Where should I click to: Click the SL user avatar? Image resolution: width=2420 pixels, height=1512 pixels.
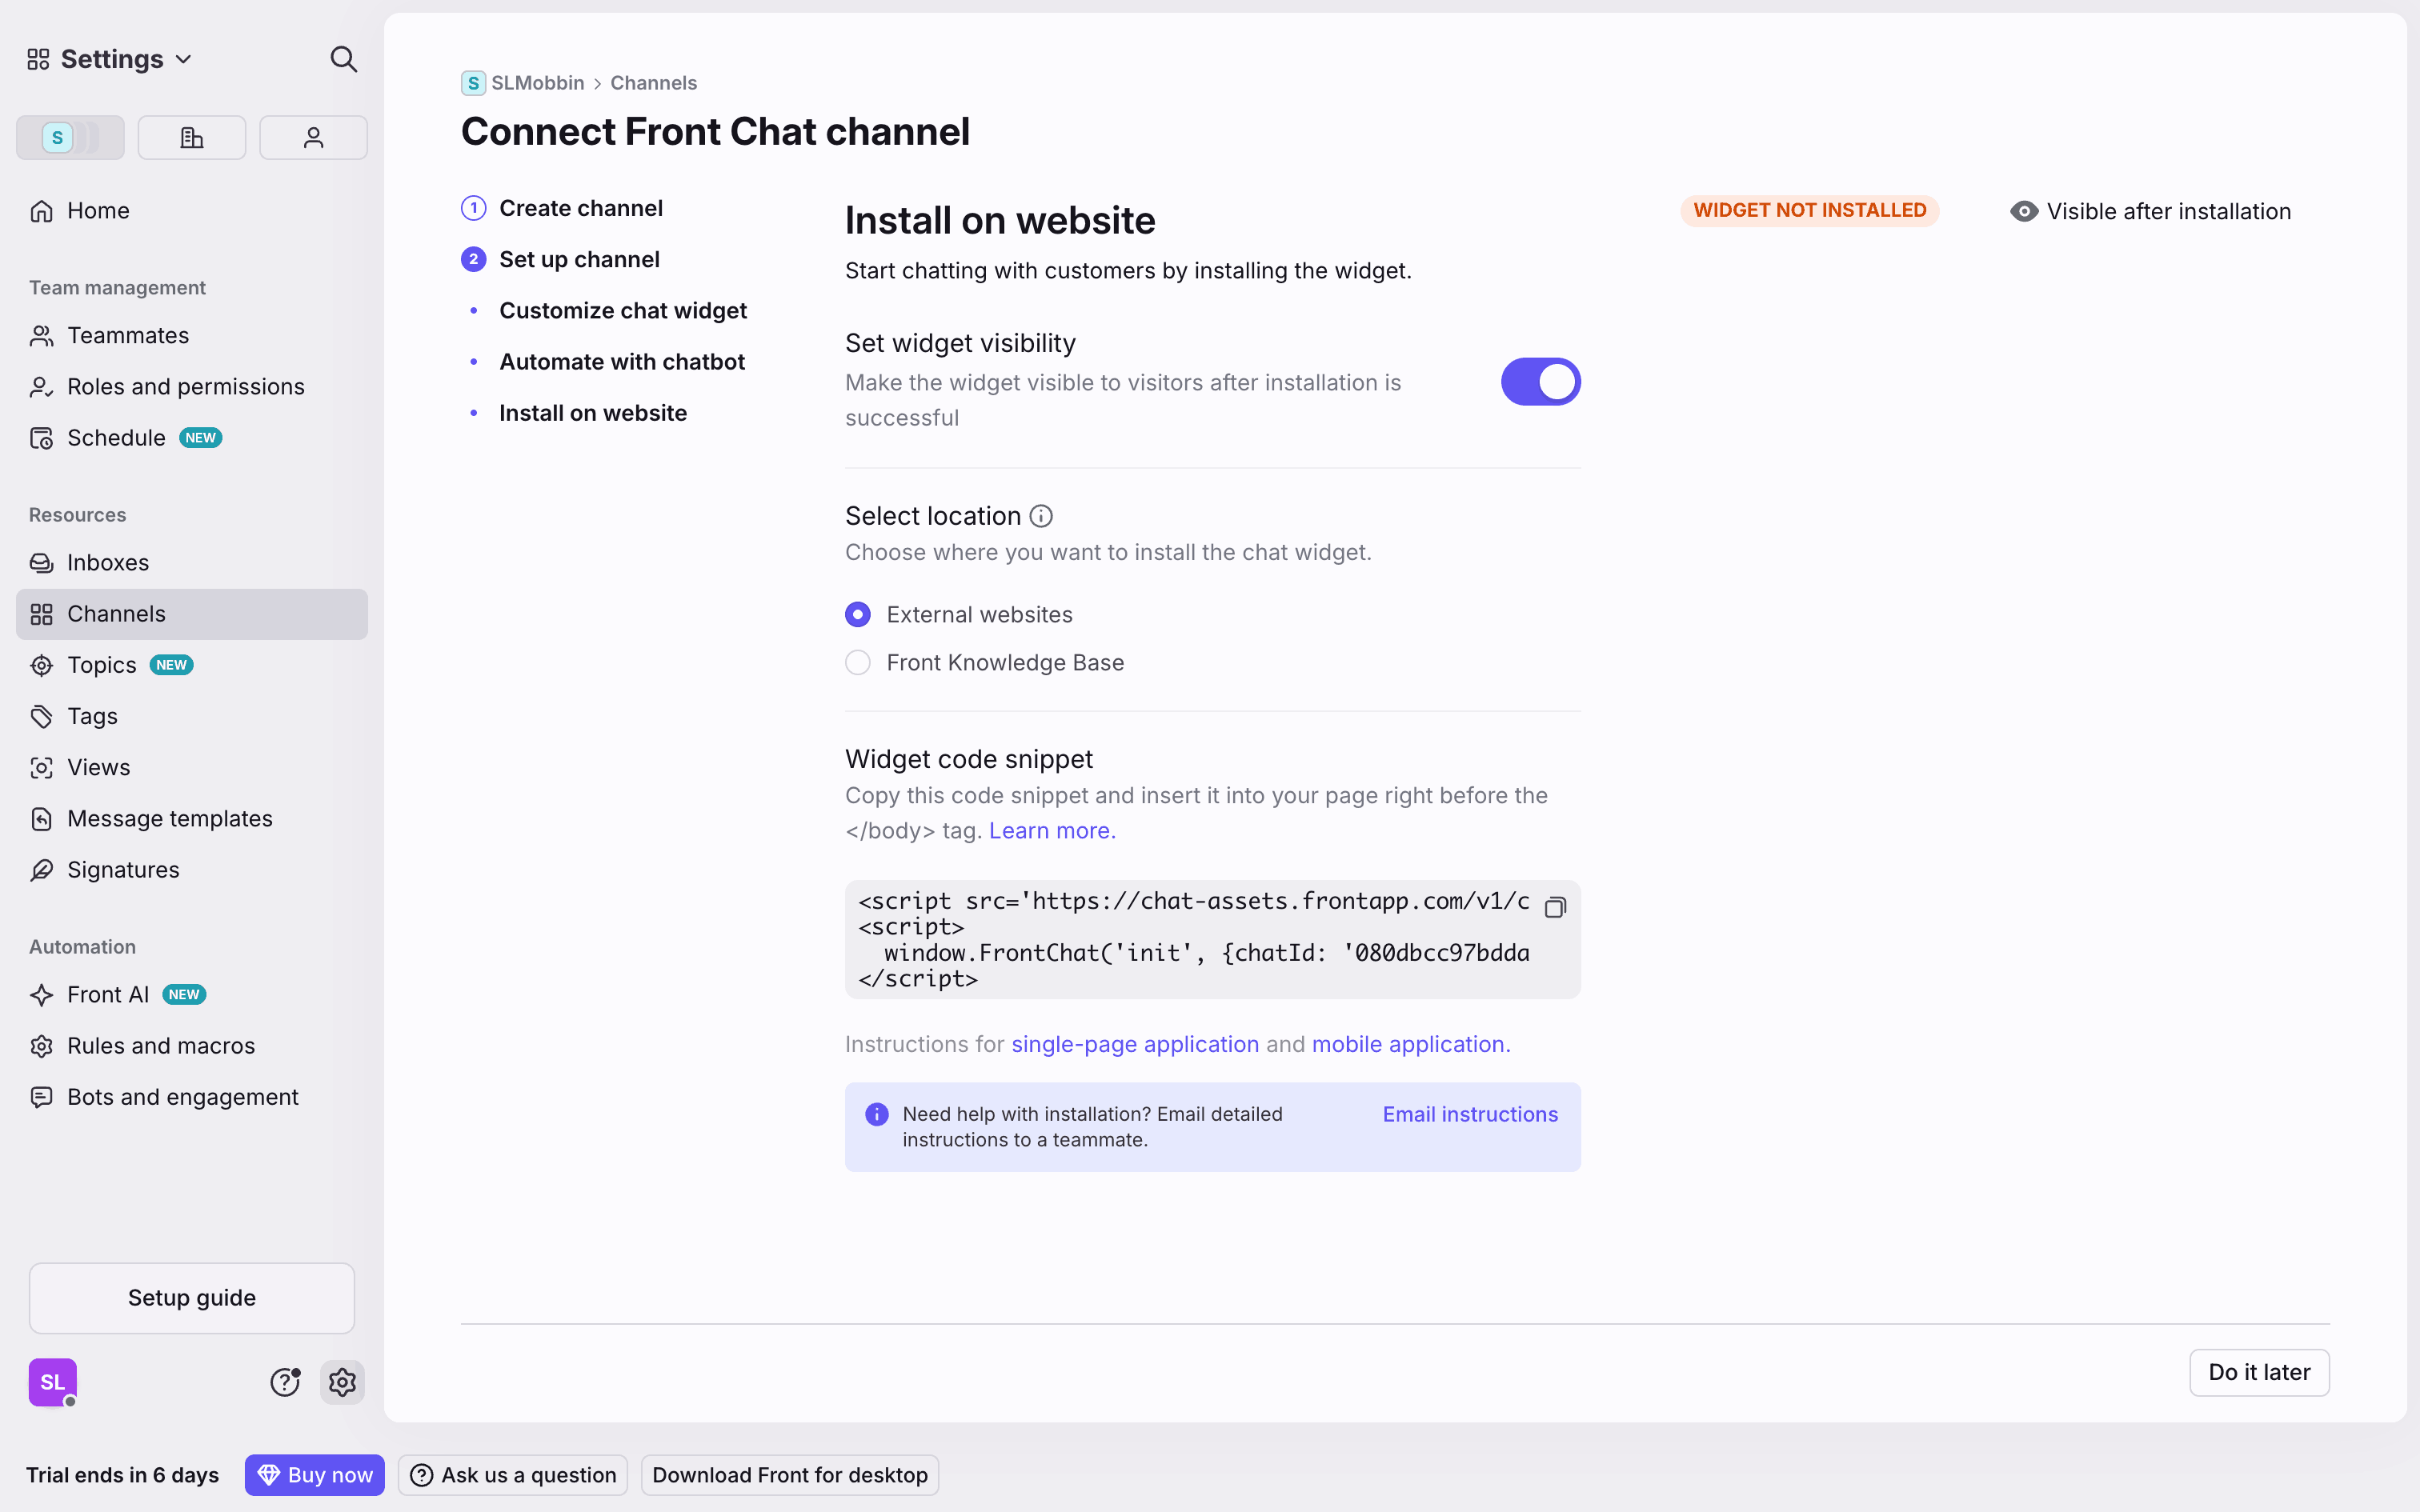click(x=53, y=1382)
